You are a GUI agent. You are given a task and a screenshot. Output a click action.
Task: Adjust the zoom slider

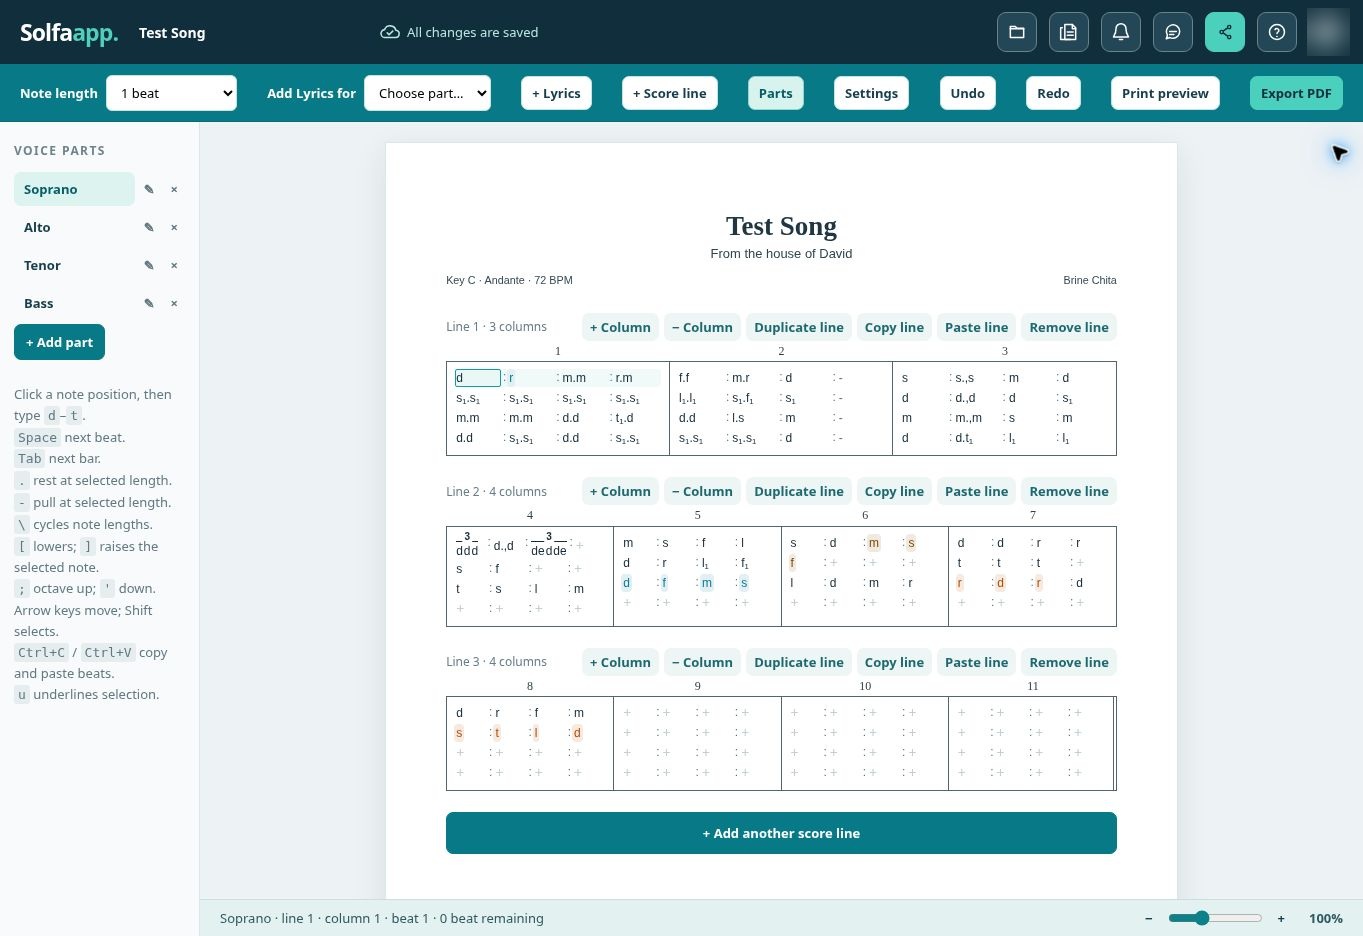point(1215,918)
